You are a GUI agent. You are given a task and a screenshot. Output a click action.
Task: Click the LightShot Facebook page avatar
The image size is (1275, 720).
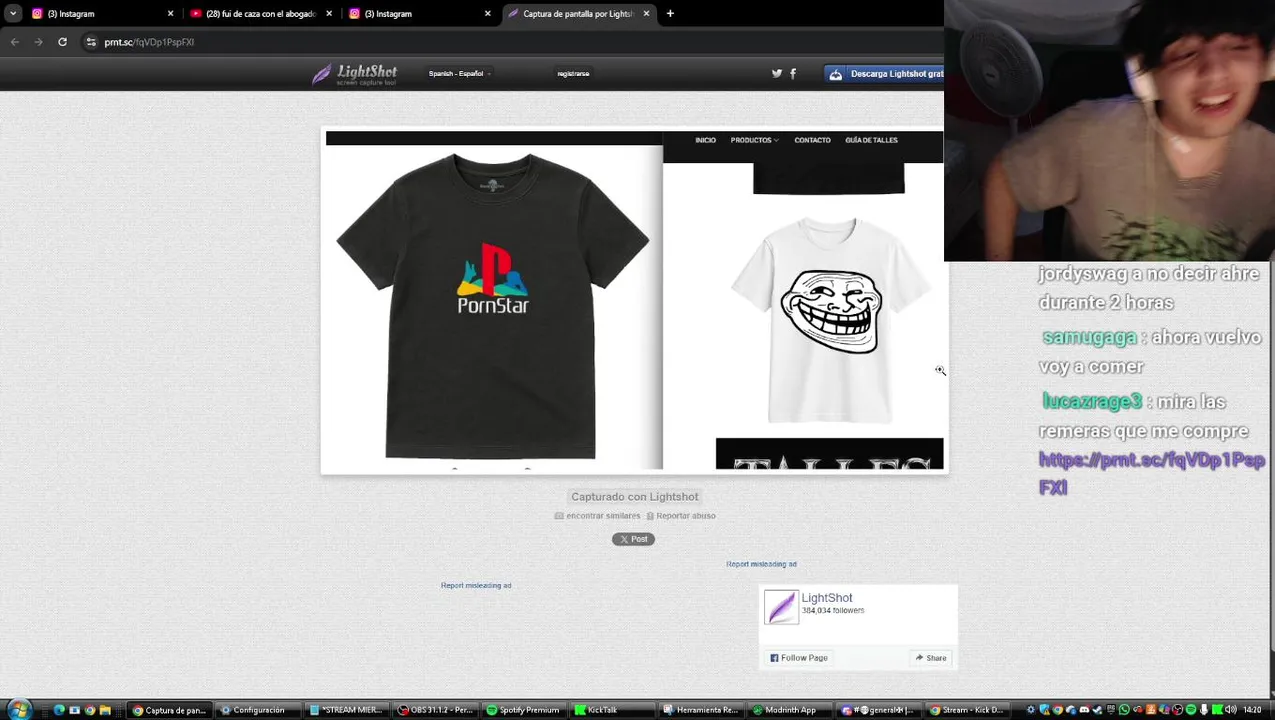781,607
